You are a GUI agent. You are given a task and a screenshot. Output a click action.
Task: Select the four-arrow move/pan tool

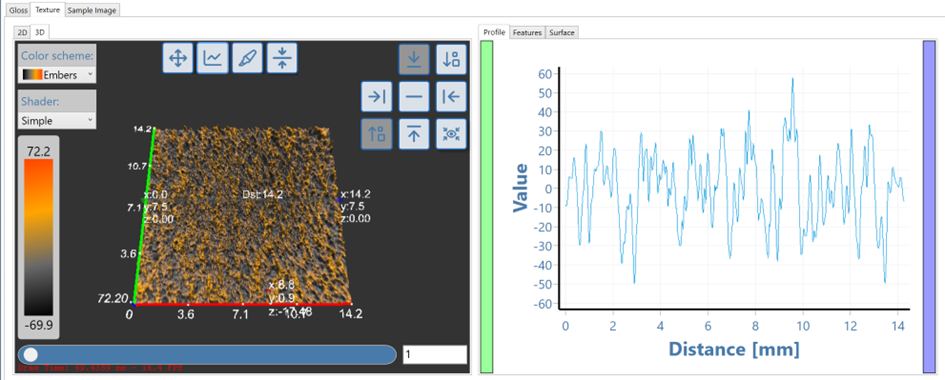[177, 58]
